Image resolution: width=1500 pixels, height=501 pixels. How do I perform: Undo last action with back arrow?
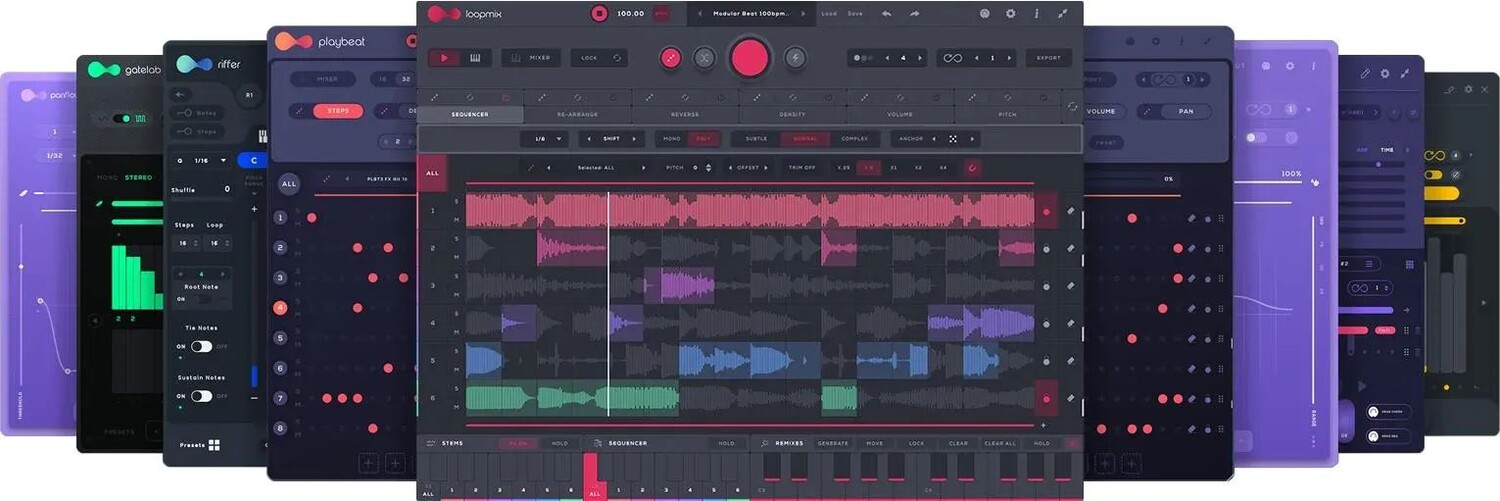tap(886, 13)
